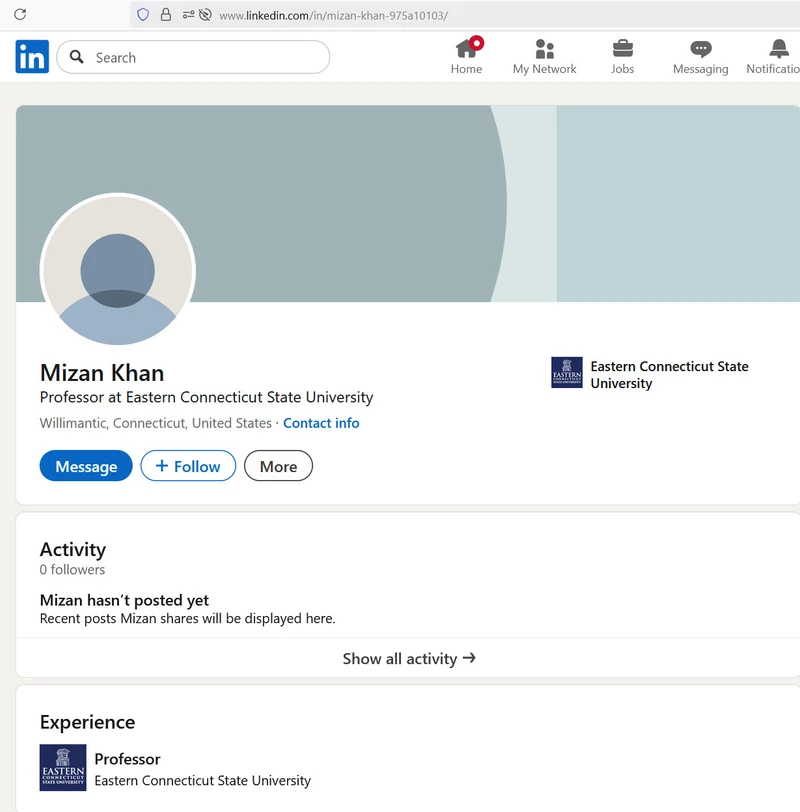
Task: Click the My Network menu label
Action: [x=544, y=69]
